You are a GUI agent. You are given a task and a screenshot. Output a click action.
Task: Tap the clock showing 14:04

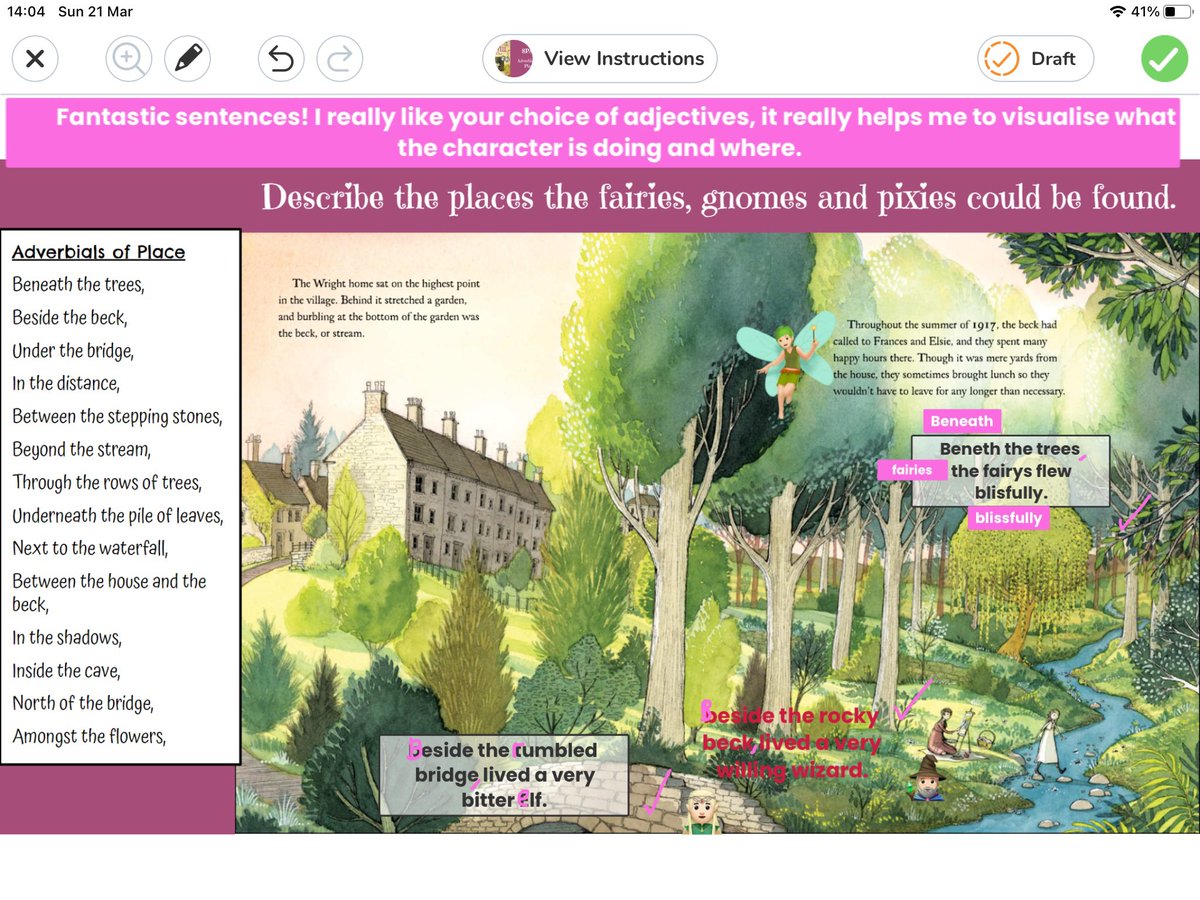tap(25, 11)
